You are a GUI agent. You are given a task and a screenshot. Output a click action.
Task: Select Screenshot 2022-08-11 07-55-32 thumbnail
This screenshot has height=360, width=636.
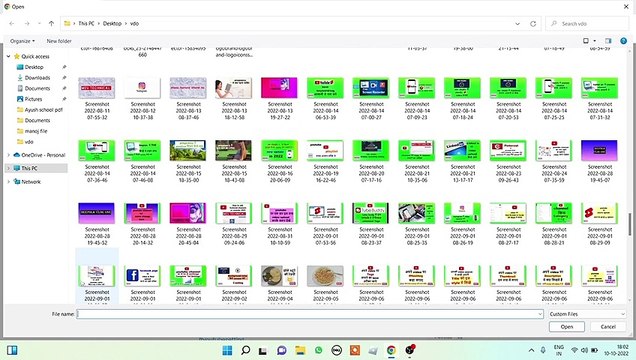click(x=97, y=88)
